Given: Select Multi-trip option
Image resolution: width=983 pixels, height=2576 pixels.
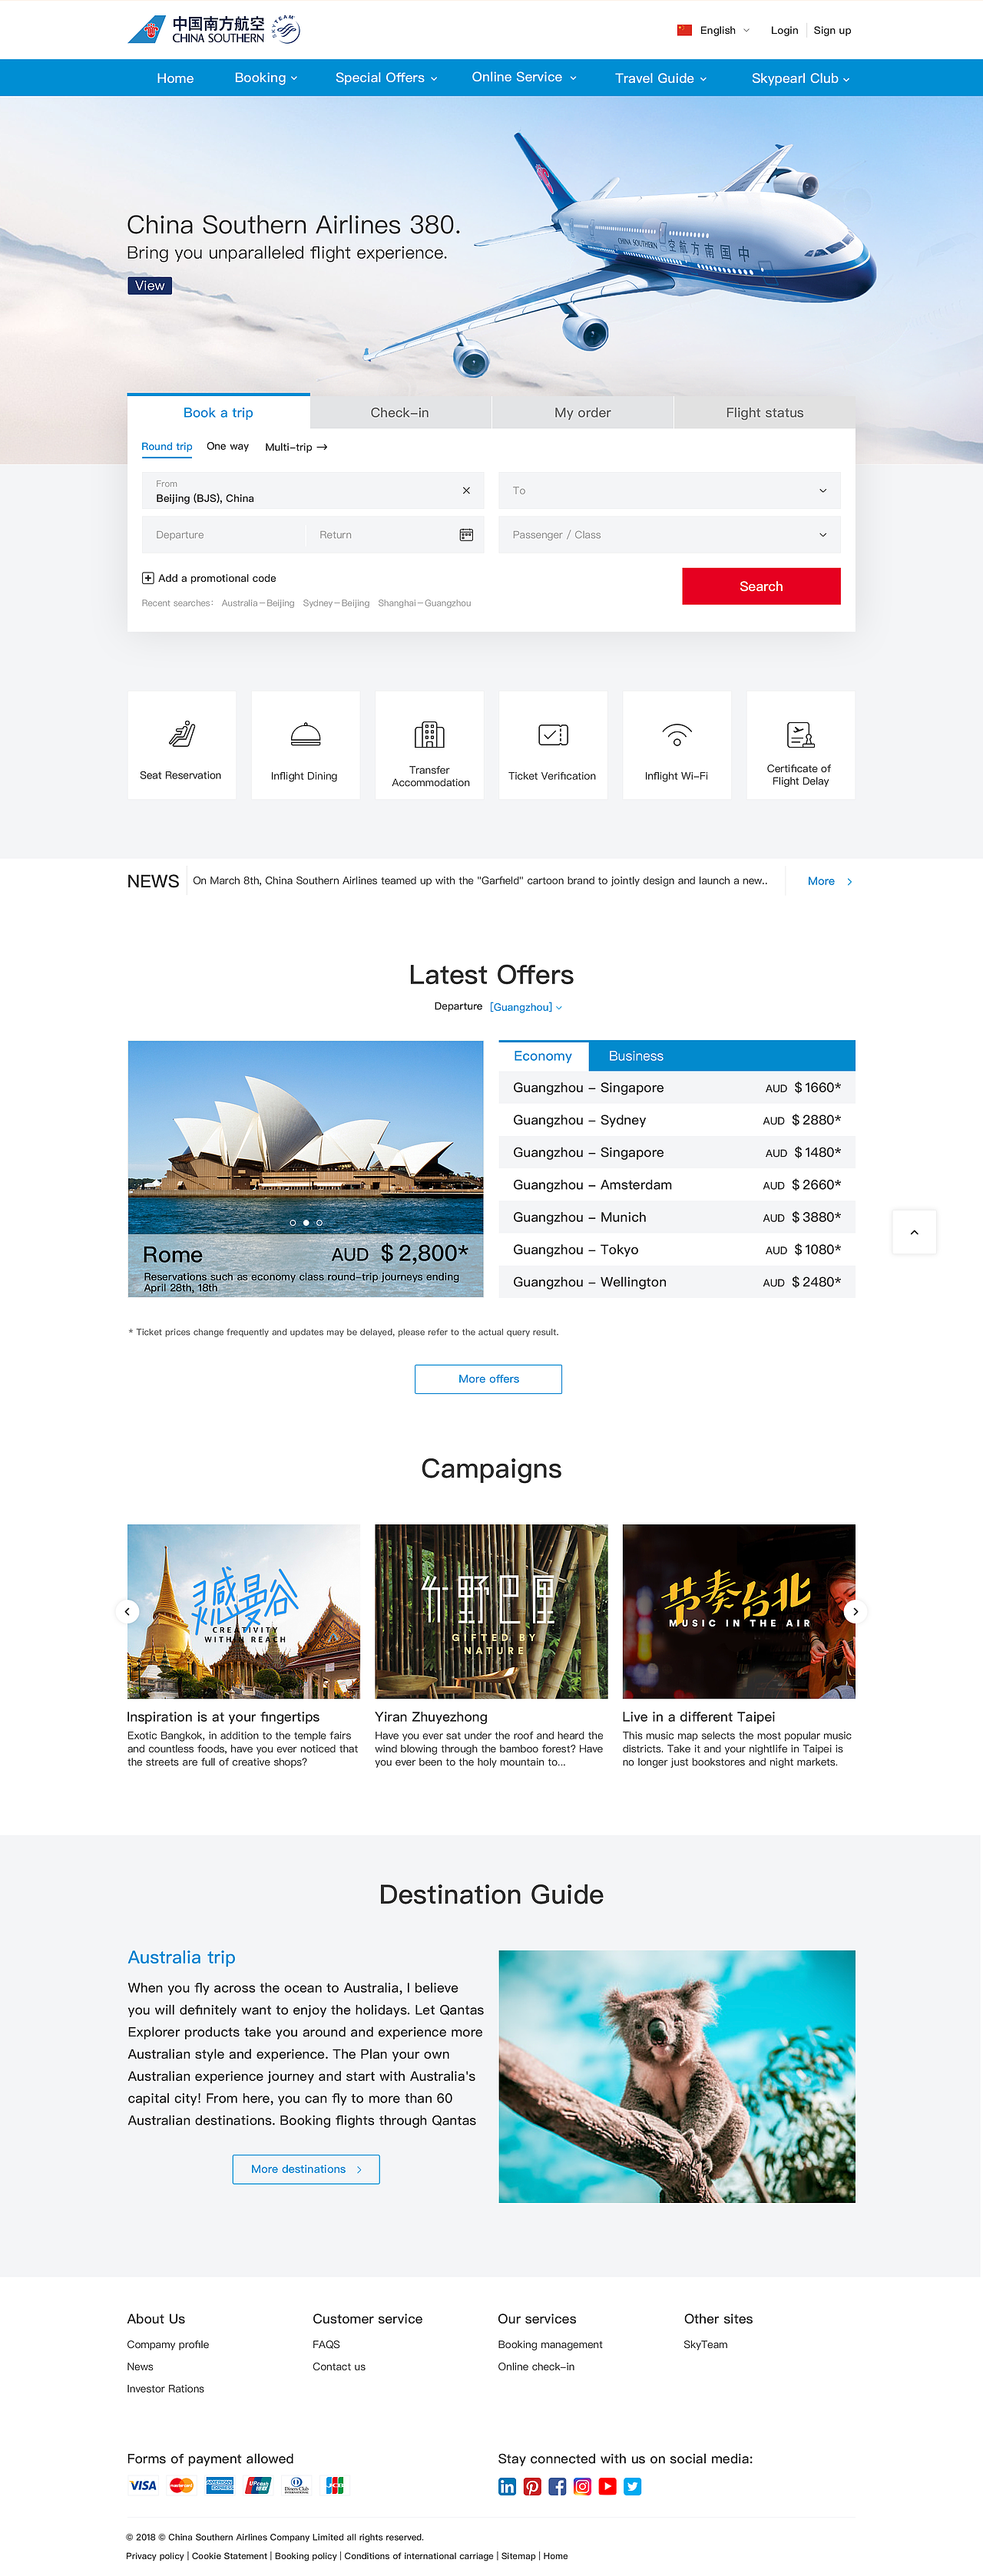Looking at the screenshot, I should click(x=296, y=447).
